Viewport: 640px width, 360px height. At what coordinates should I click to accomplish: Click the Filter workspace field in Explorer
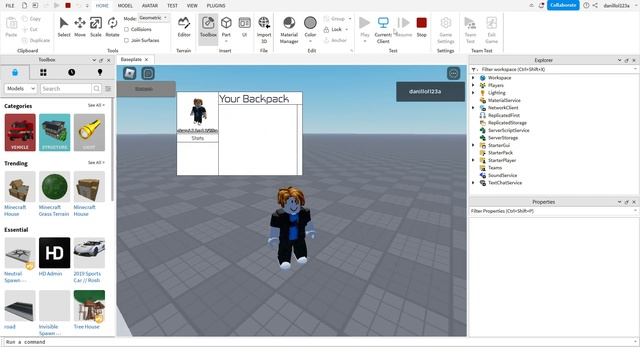(554, 69)
